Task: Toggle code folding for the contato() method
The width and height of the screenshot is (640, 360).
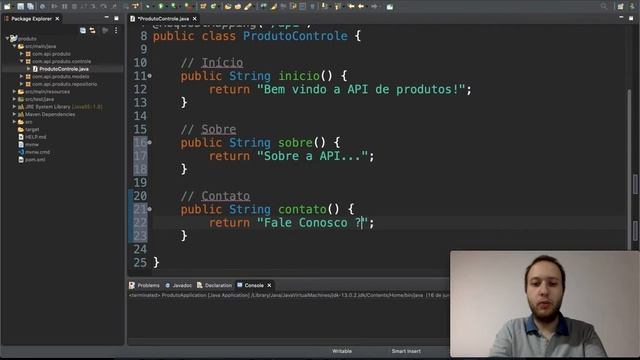Action: [x=150, y=209]
